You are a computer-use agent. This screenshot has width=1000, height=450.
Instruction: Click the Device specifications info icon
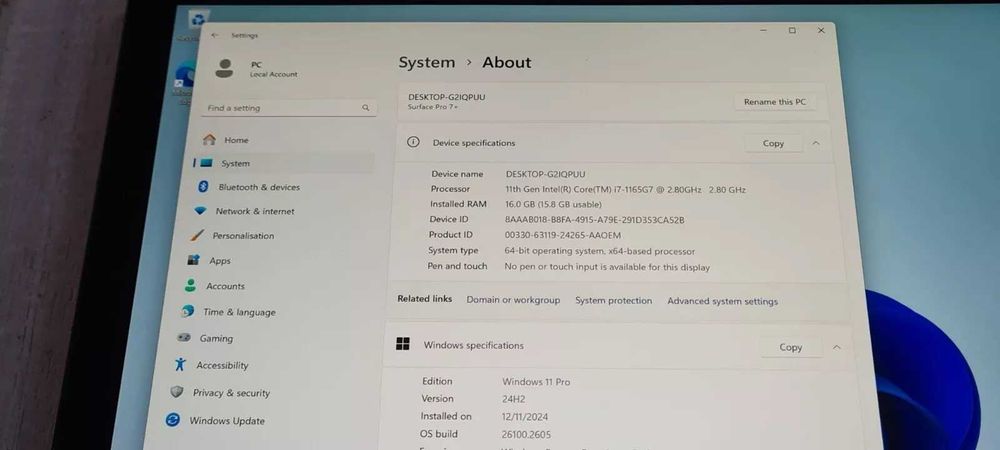413,142
